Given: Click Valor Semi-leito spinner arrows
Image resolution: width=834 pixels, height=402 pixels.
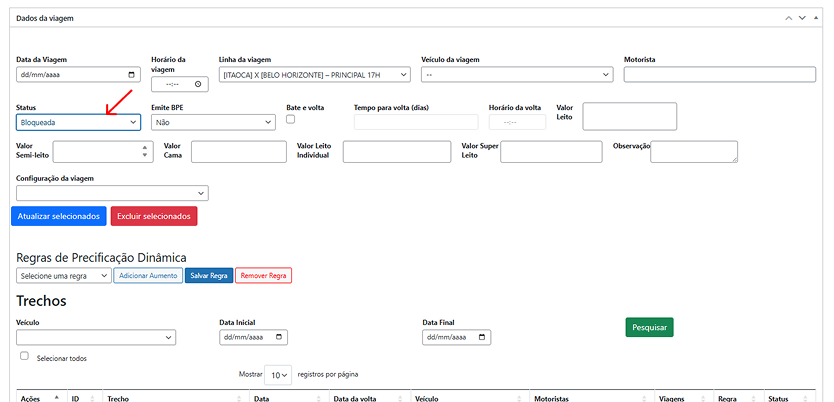Looking at the screenshot, I should tap(145, 151).
